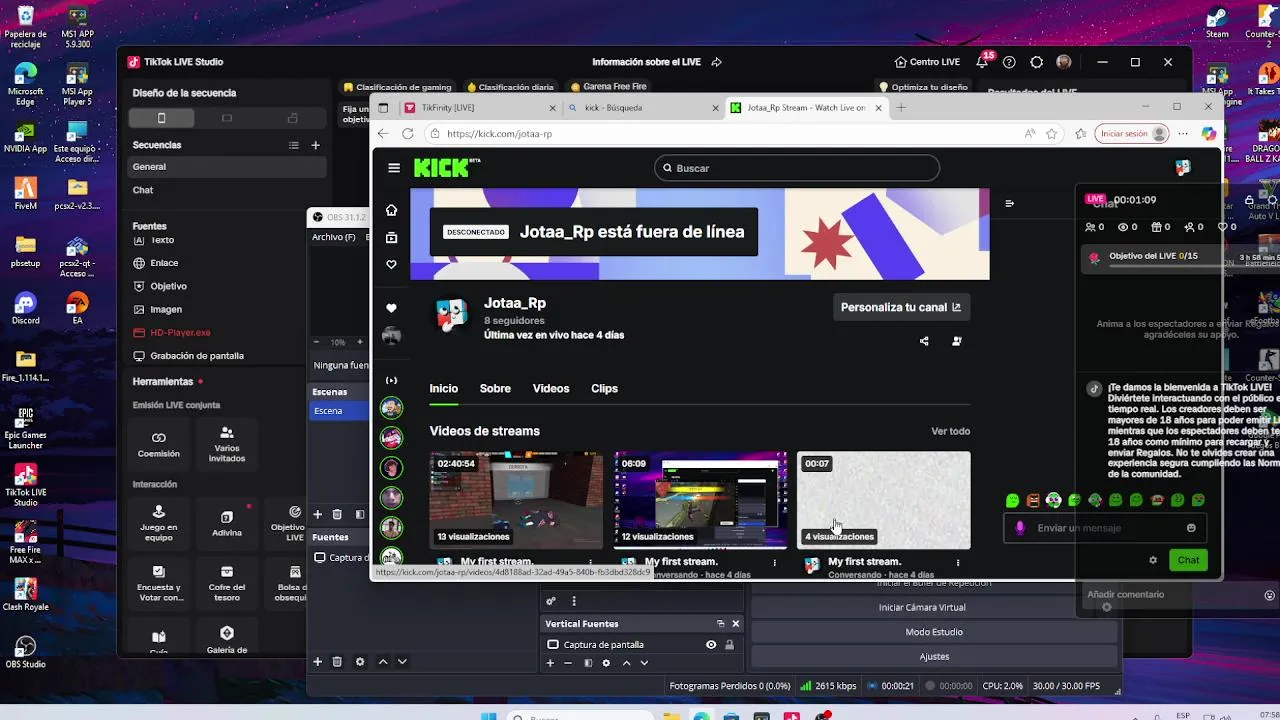Click the Ajustes button in OBS

934,656
